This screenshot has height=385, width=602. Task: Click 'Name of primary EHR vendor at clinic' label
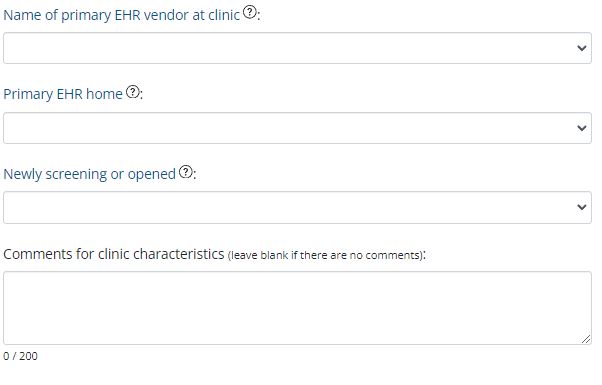(121, 15)
